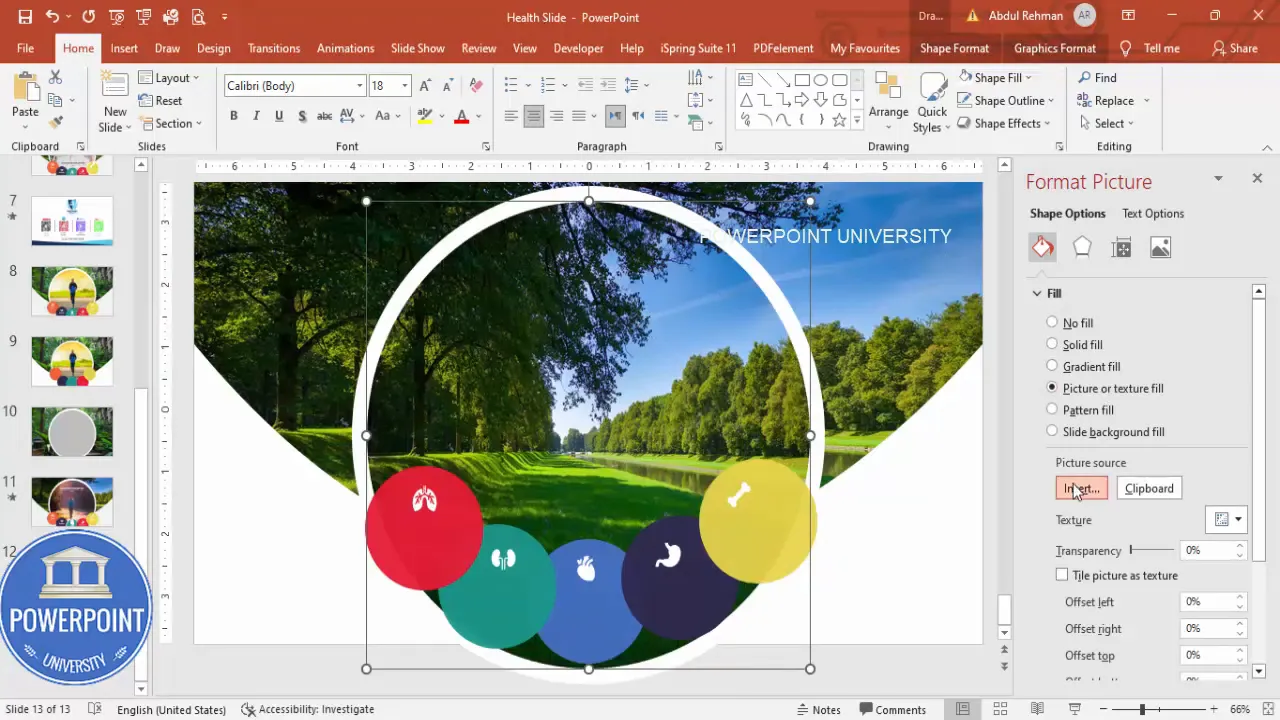Expand Section dropdown
Viewport: 1280px width, 720px height.
click(x=170, y=124)
